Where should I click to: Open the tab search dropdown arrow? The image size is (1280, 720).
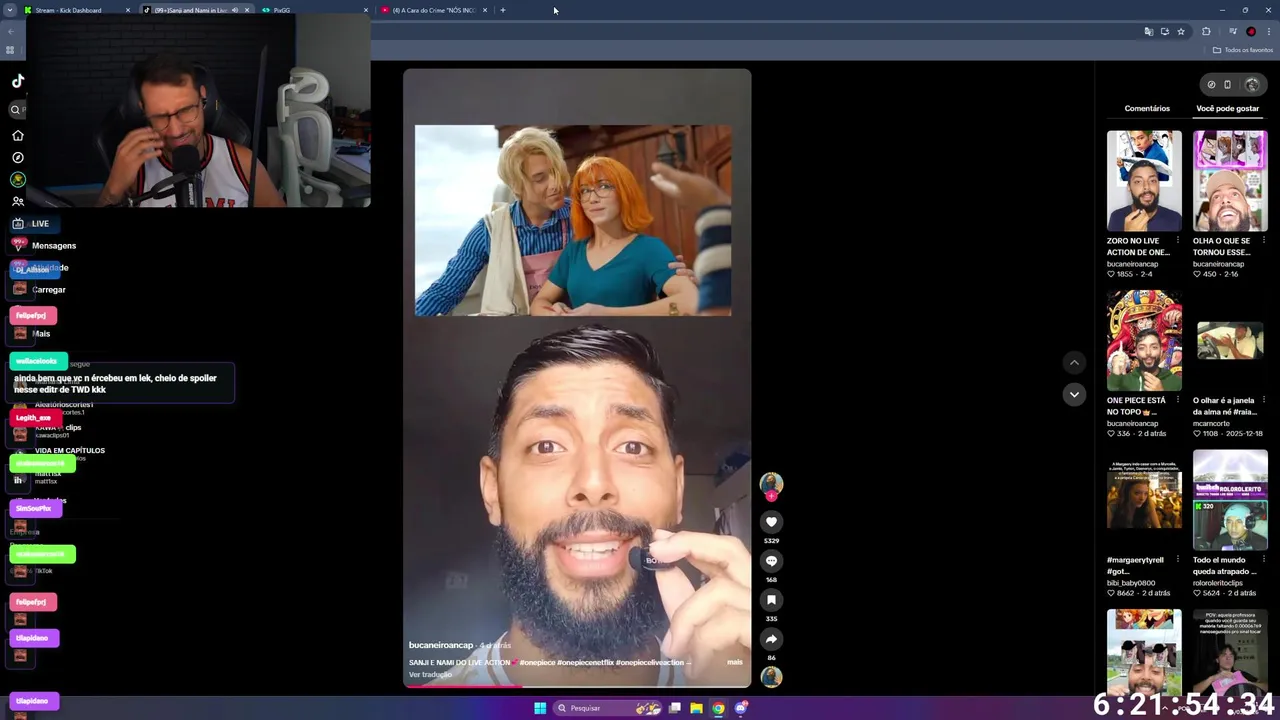tap(11, 10)
